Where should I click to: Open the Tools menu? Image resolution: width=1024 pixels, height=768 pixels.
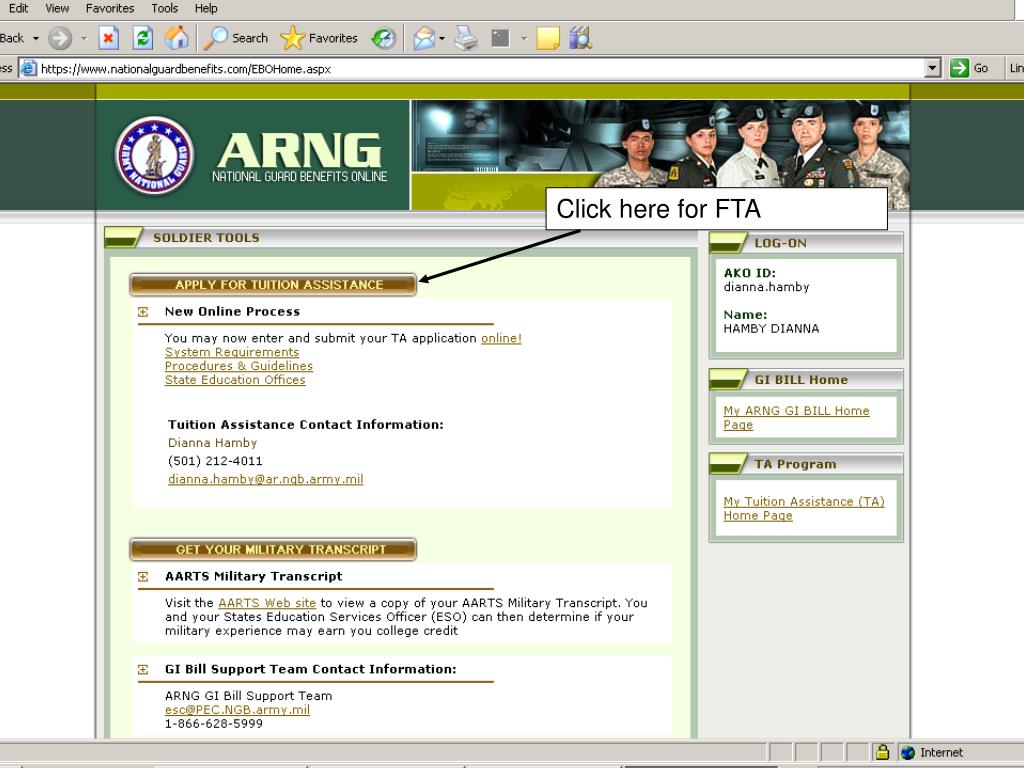pos(164,8)
